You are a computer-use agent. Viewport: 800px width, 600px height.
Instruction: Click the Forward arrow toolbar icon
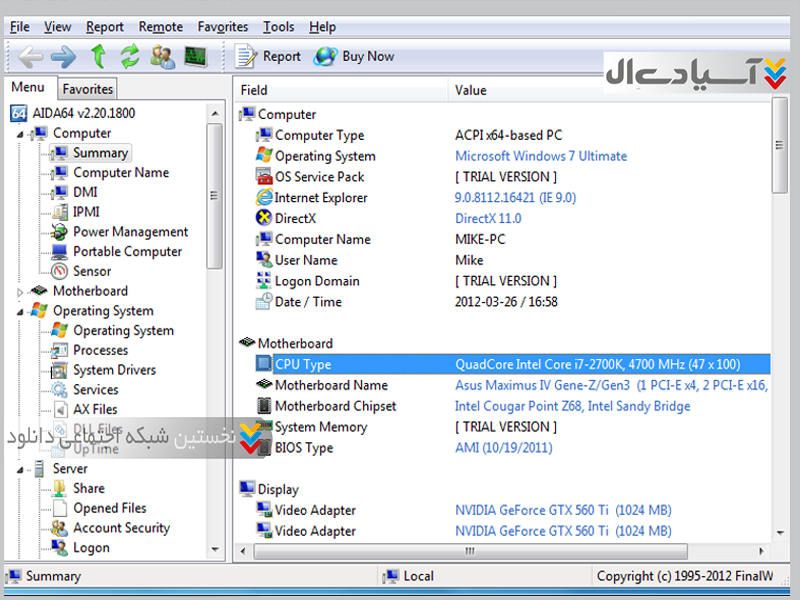(x=63, y=57)
